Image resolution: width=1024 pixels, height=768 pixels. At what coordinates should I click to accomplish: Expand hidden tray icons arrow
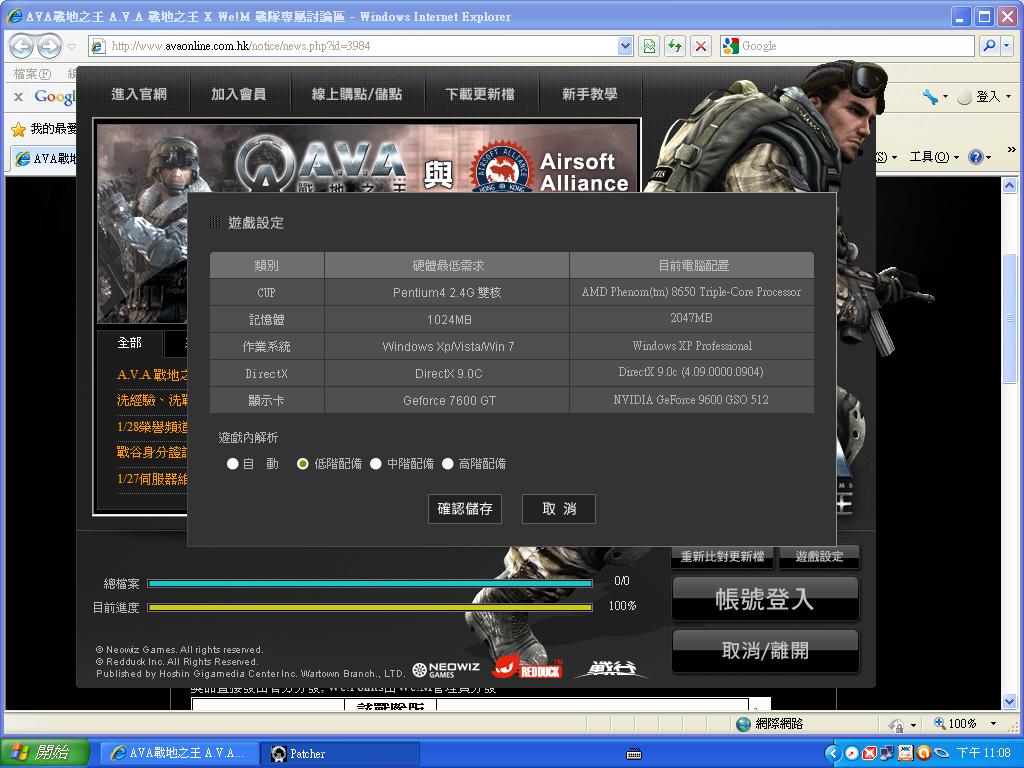(832, 754)
